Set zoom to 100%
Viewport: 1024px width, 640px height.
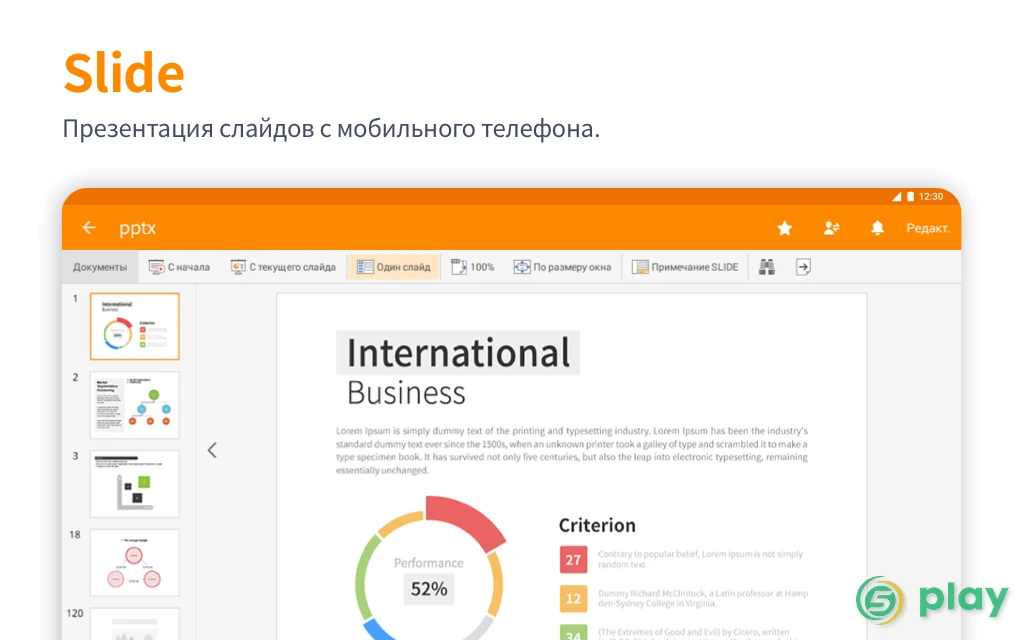pyautogui.click(x=473, y=267)
